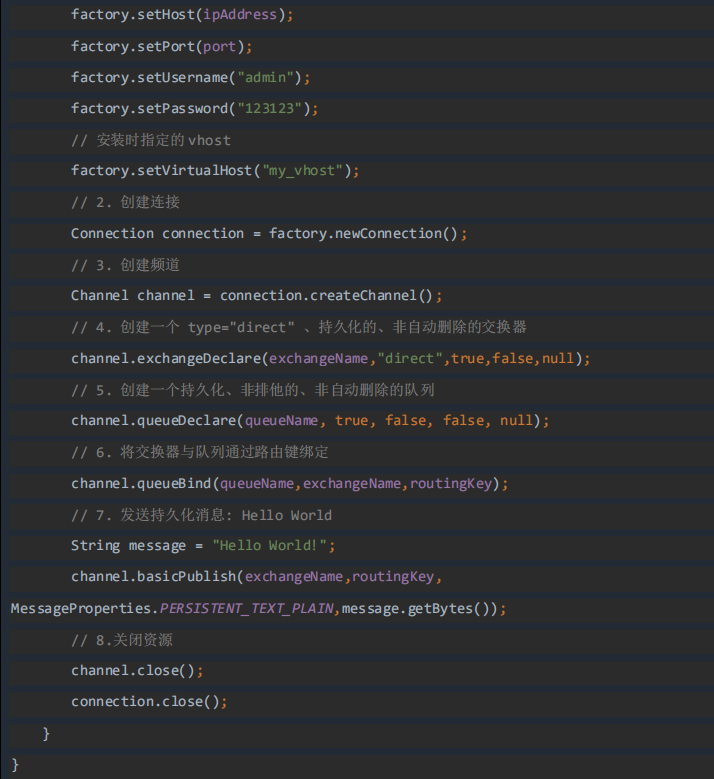Select the "direct" string in exchangeDeclare
Screen dimensions: 714x779
[x=410, y=359]
